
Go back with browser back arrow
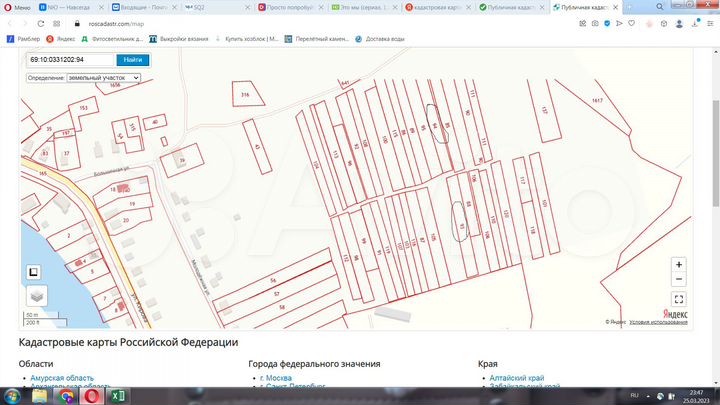(x=10, y=23)
